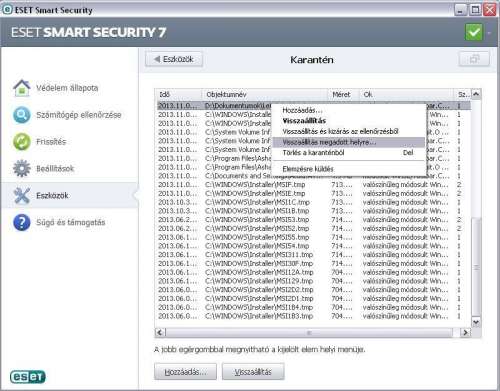Open Beállítások sidebar label
This screenshot has width=500, height=391.
[55, 168]
